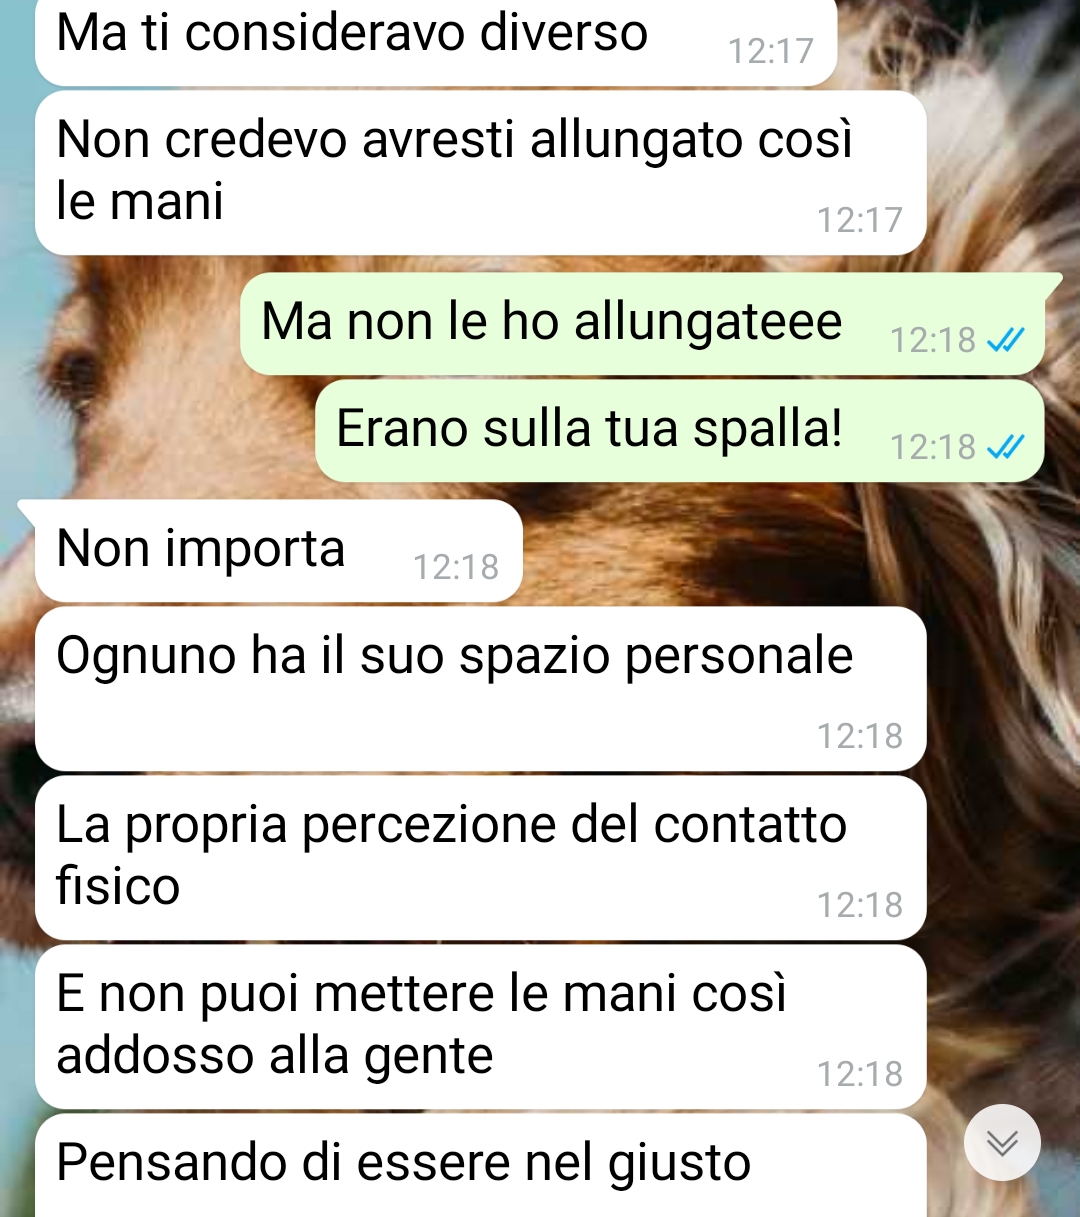Tap the scroll-to-bottom double chevron button

coord(1002,1142)
